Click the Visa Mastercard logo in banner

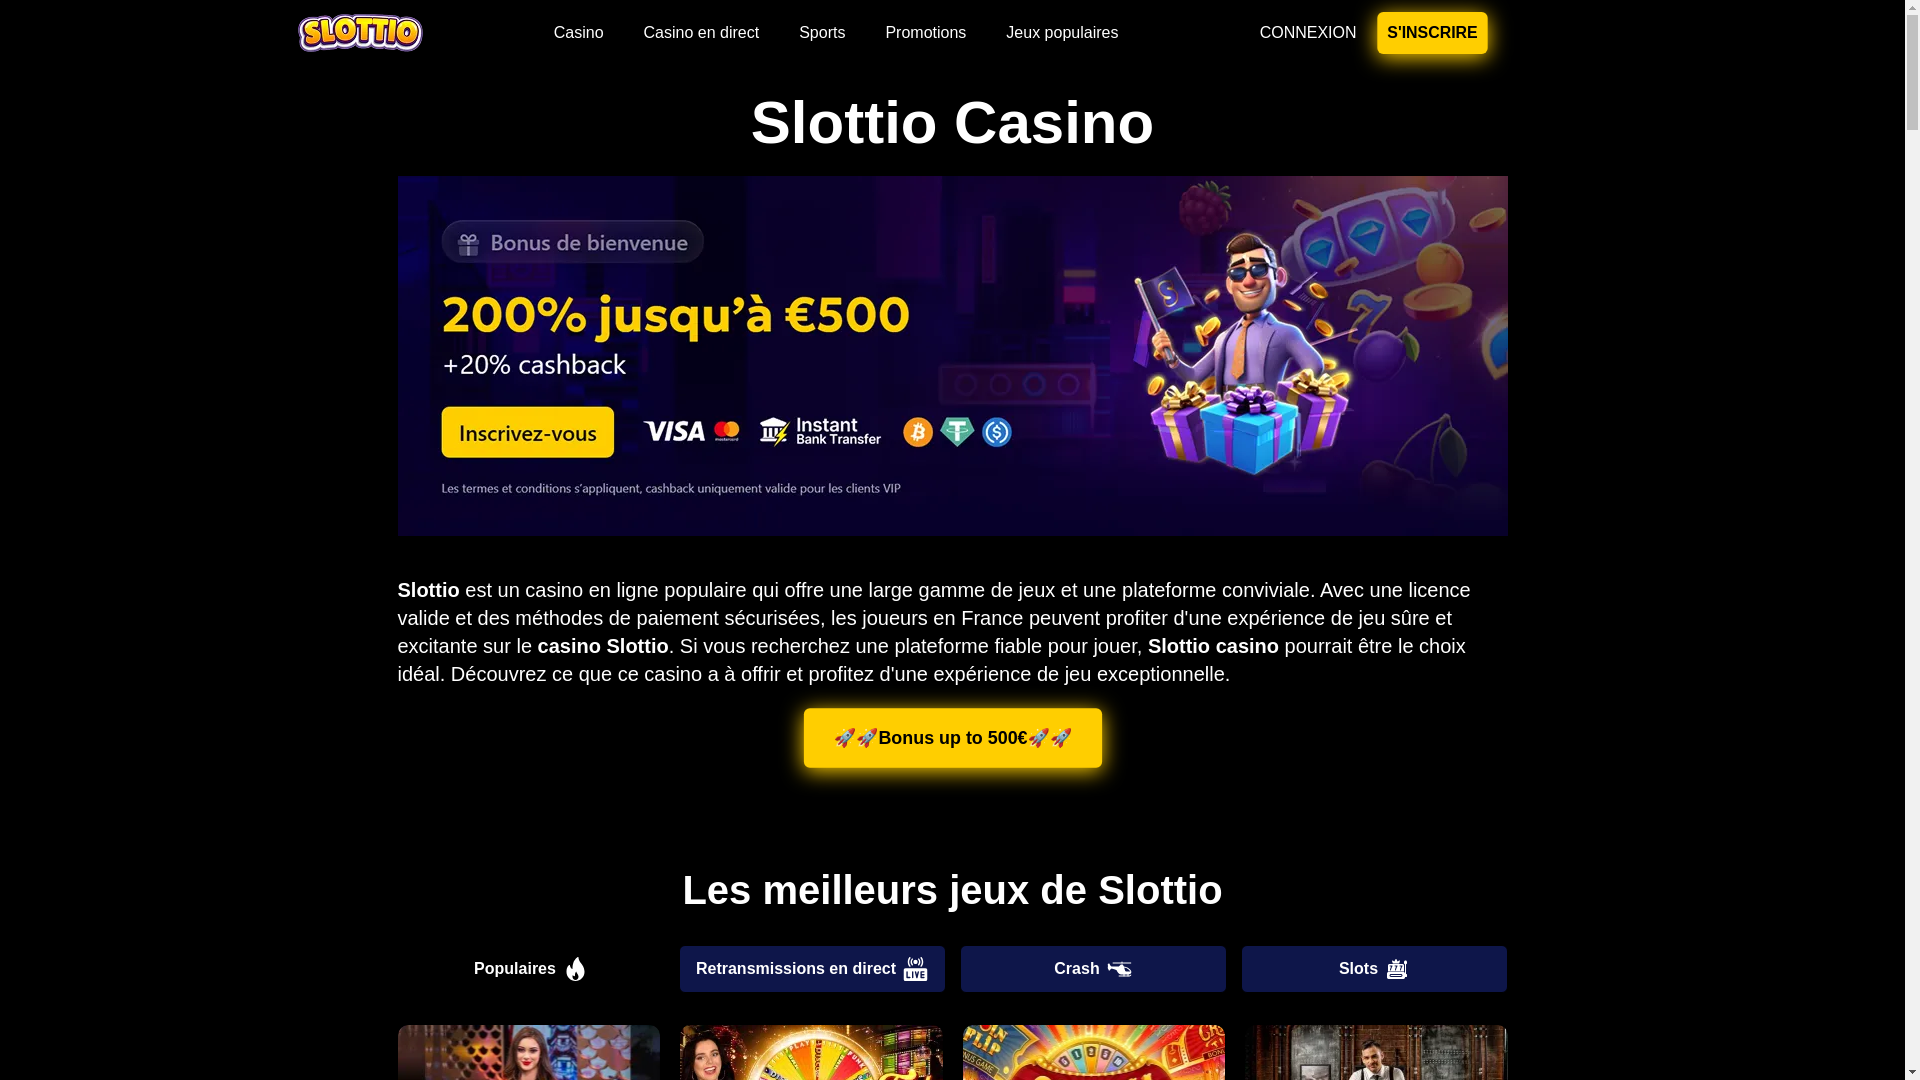pos(691,431)
